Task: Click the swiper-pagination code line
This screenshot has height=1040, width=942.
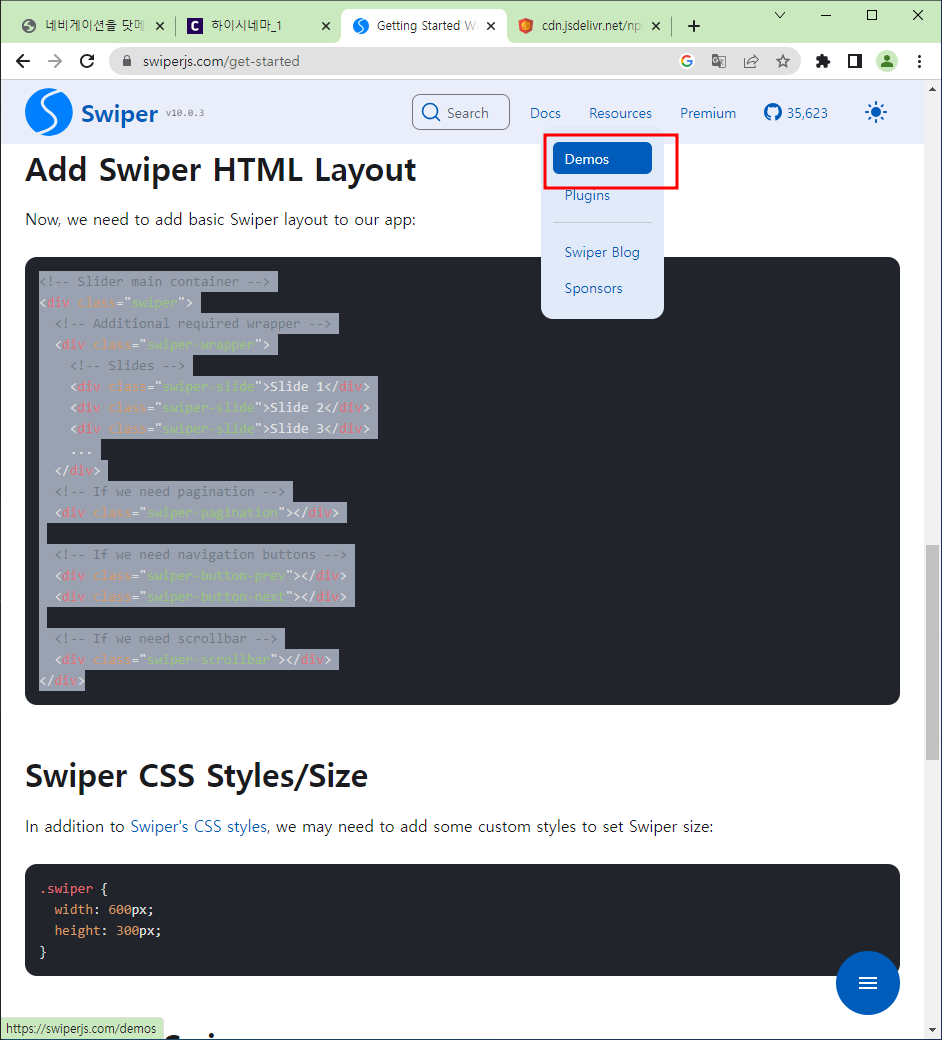Action: [x=196, y=512]
